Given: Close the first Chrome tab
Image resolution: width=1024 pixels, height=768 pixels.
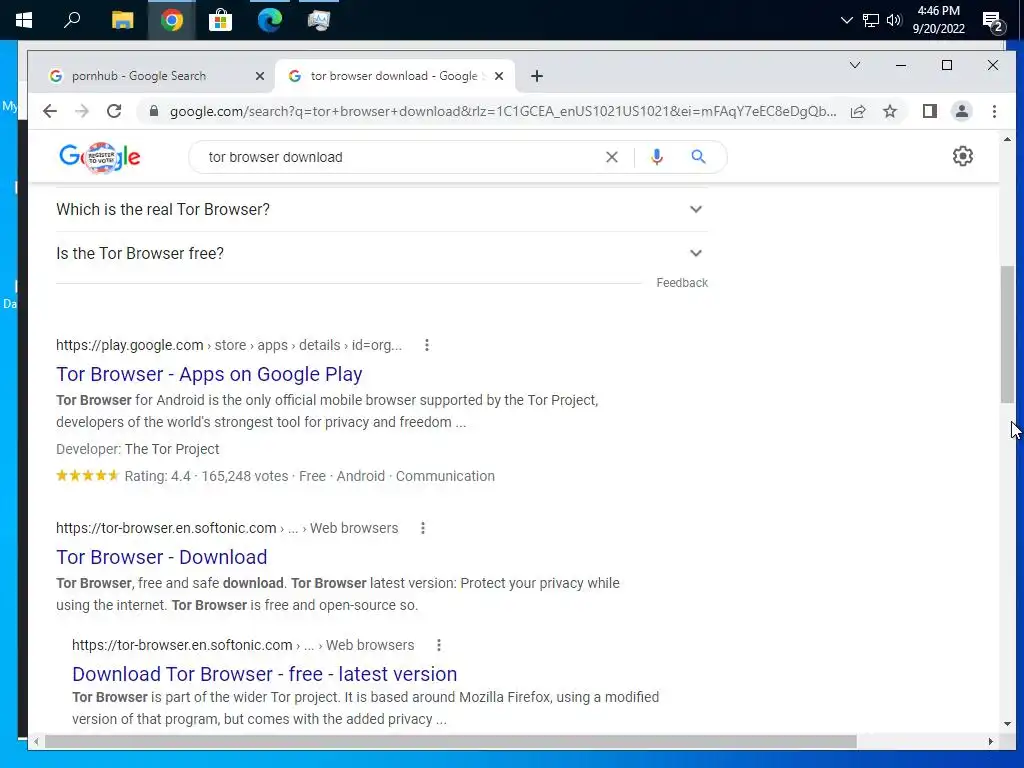Looking at the screenshot, I should [x=259, y=76].
